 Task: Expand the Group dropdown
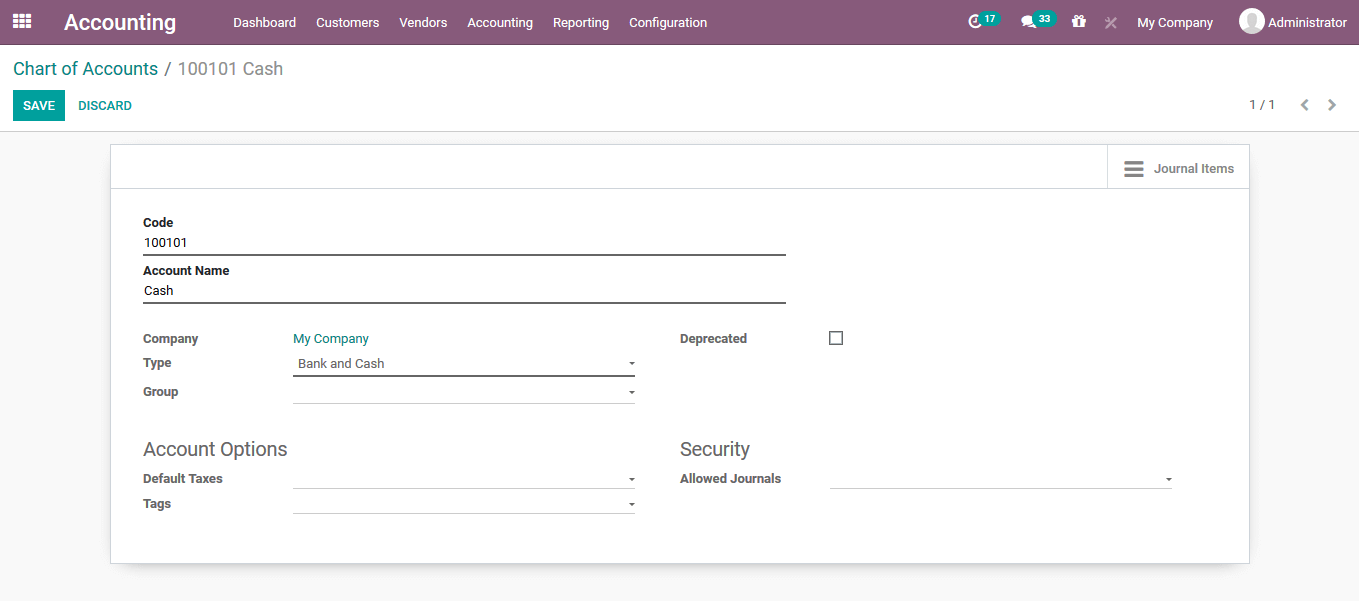click(631, 391)
